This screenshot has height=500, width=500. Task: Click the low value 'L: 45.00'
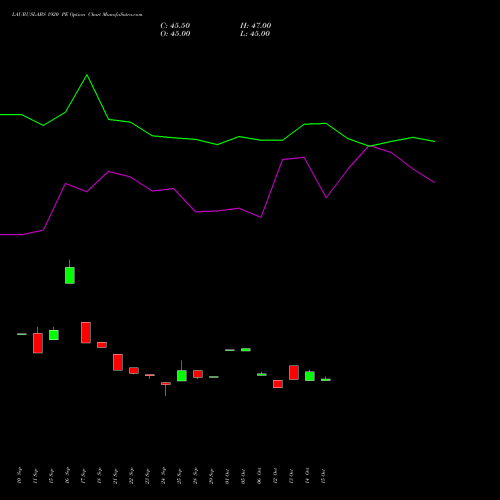(255, 34)
